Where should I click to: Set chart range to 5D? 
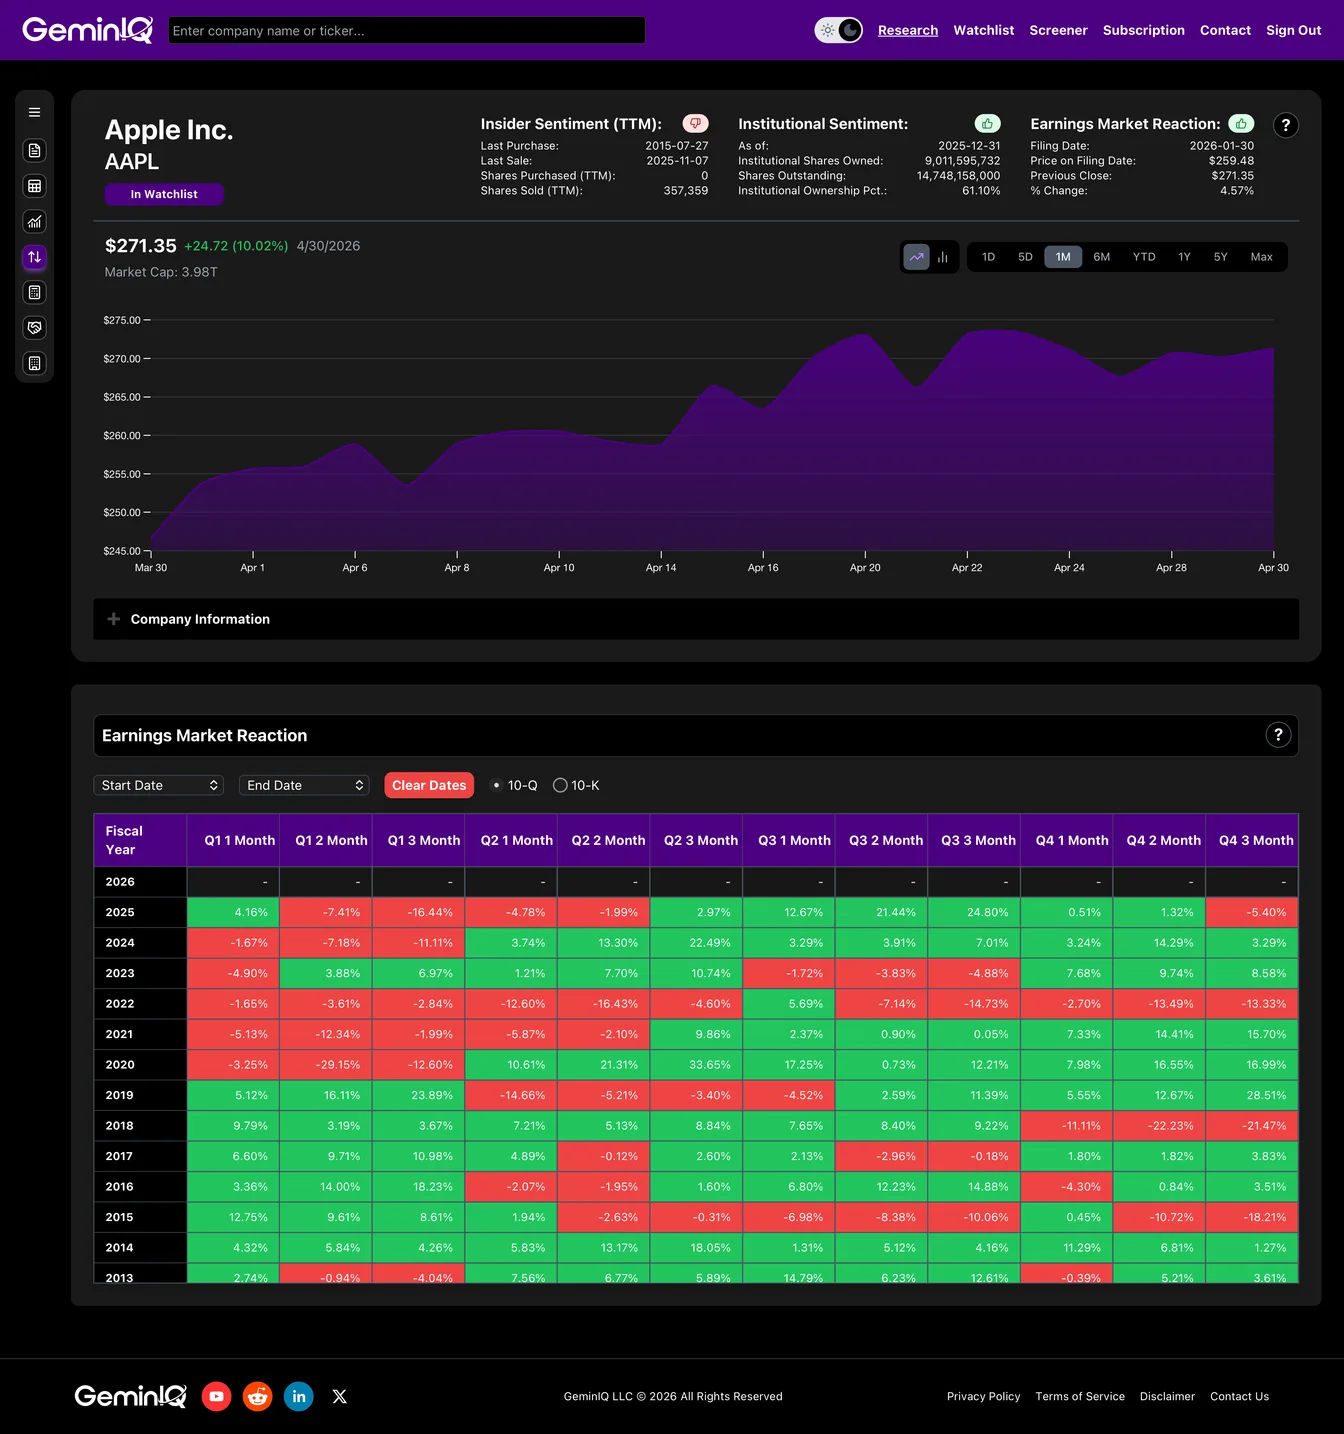(1025, 257)
